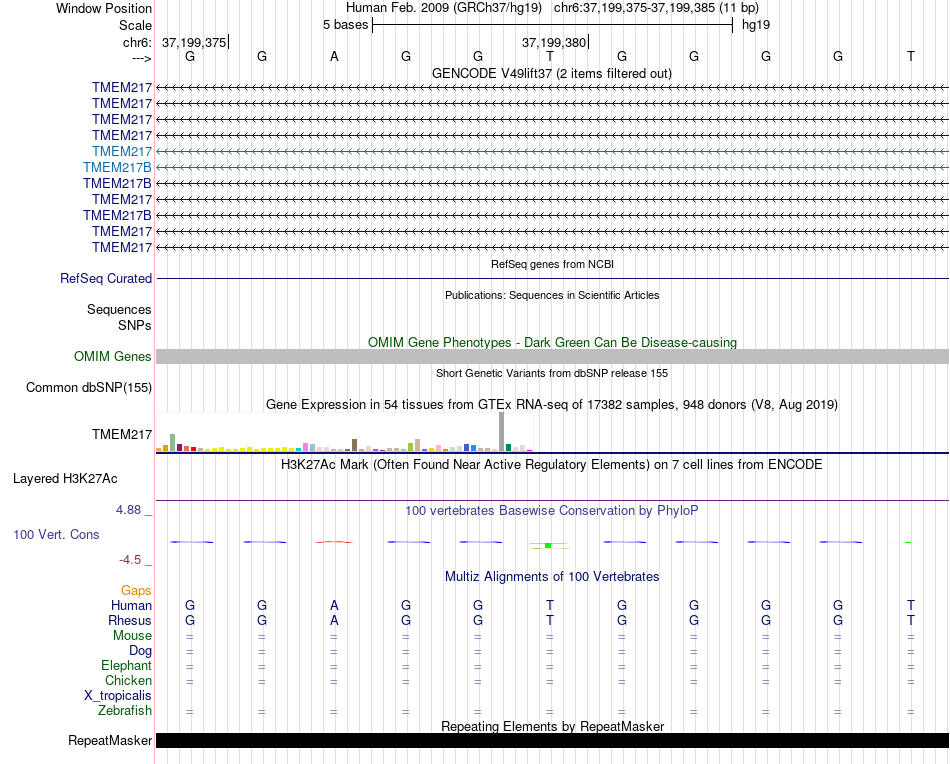The width and height of the screenshot is (950, 764).
Task: Click the A base in the top sequence row
Action: (x=334, y=56)
